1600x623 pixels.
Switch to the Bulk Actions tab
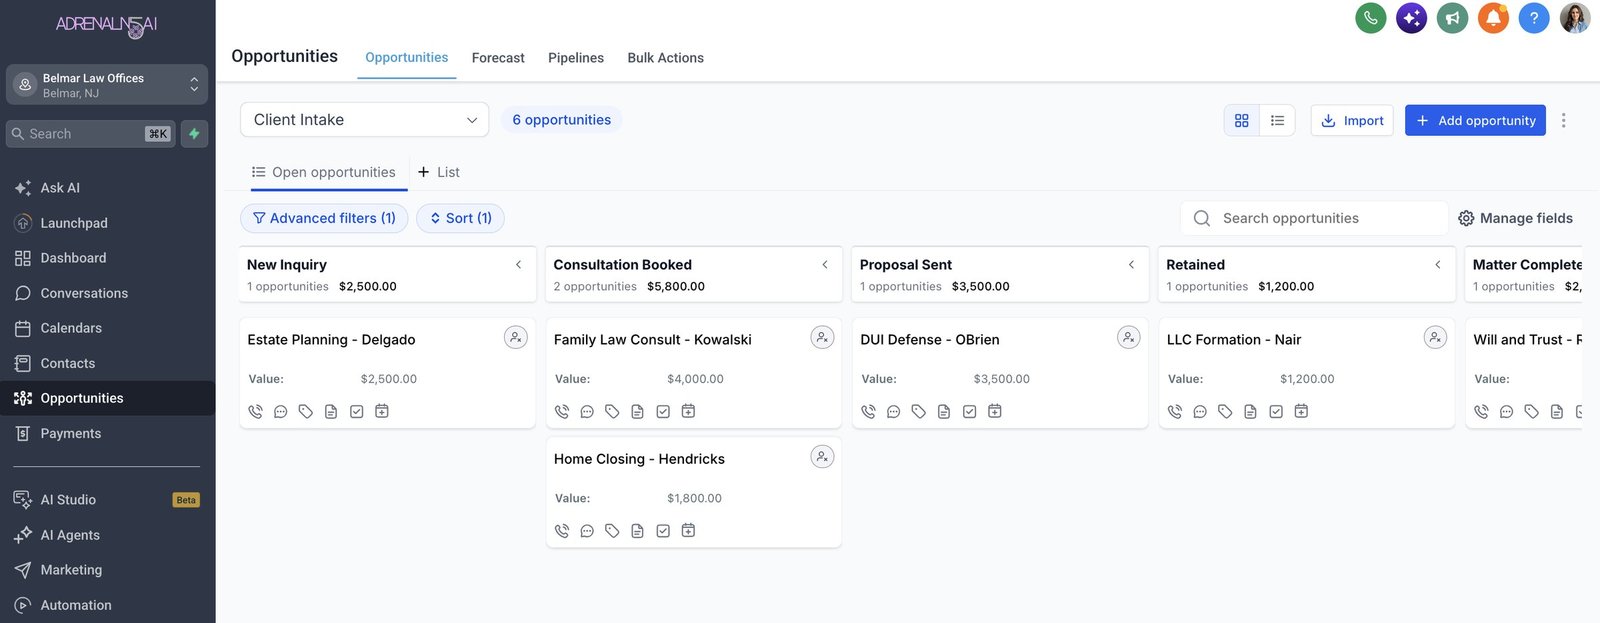[x=666, y=58]
